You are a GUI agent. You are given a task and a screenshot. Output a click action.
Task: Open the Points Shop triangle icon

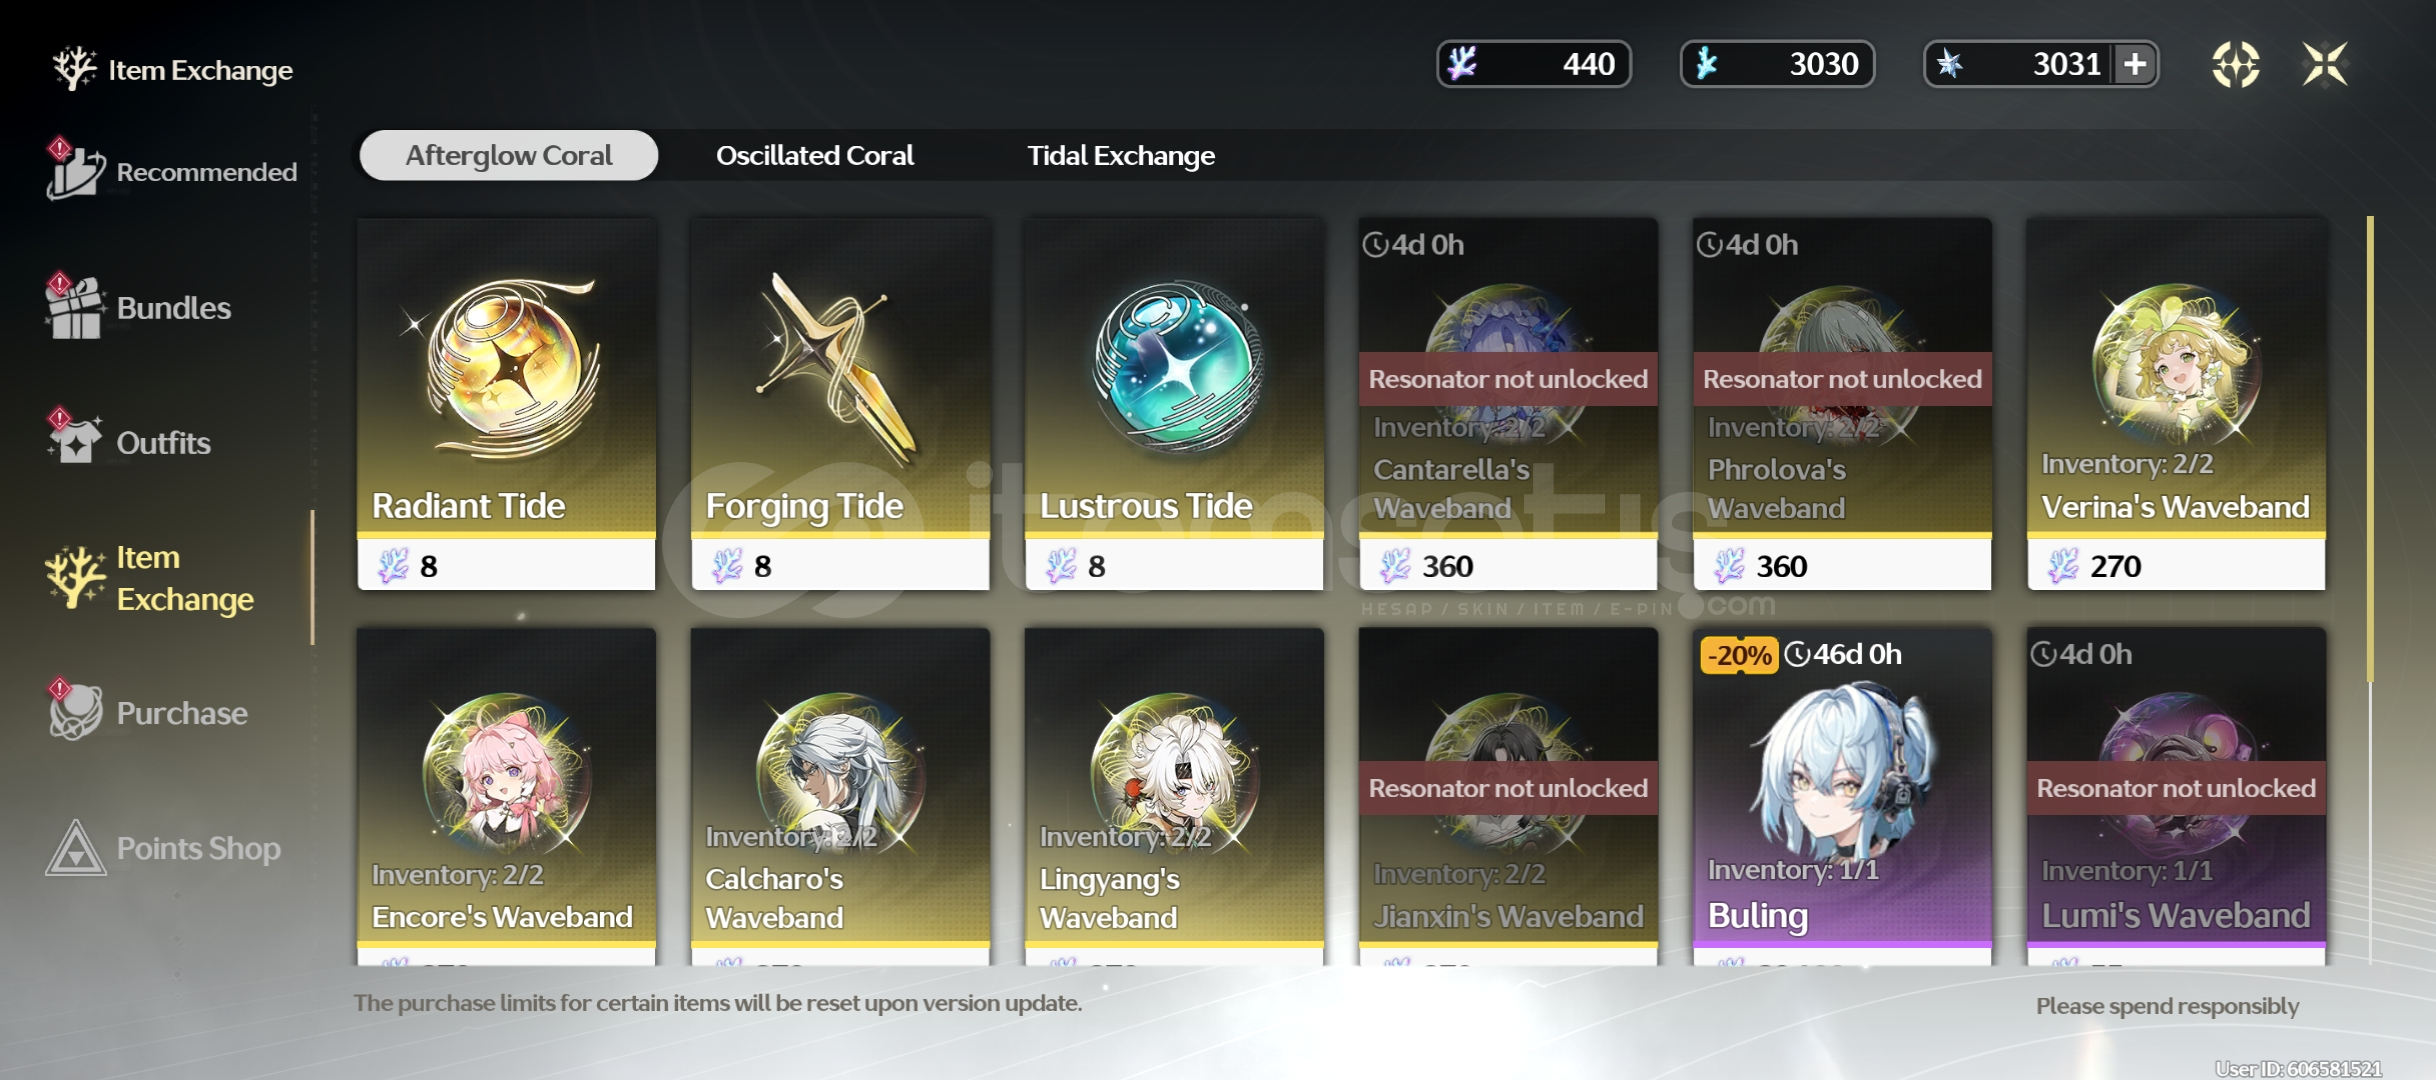[75, 848]
